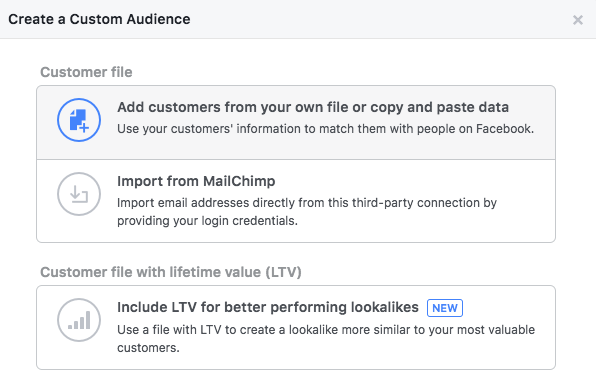This screenshot has width=596, height=380.
Task: Click the blue add-file icon
Action: click(x=79, y=120)
